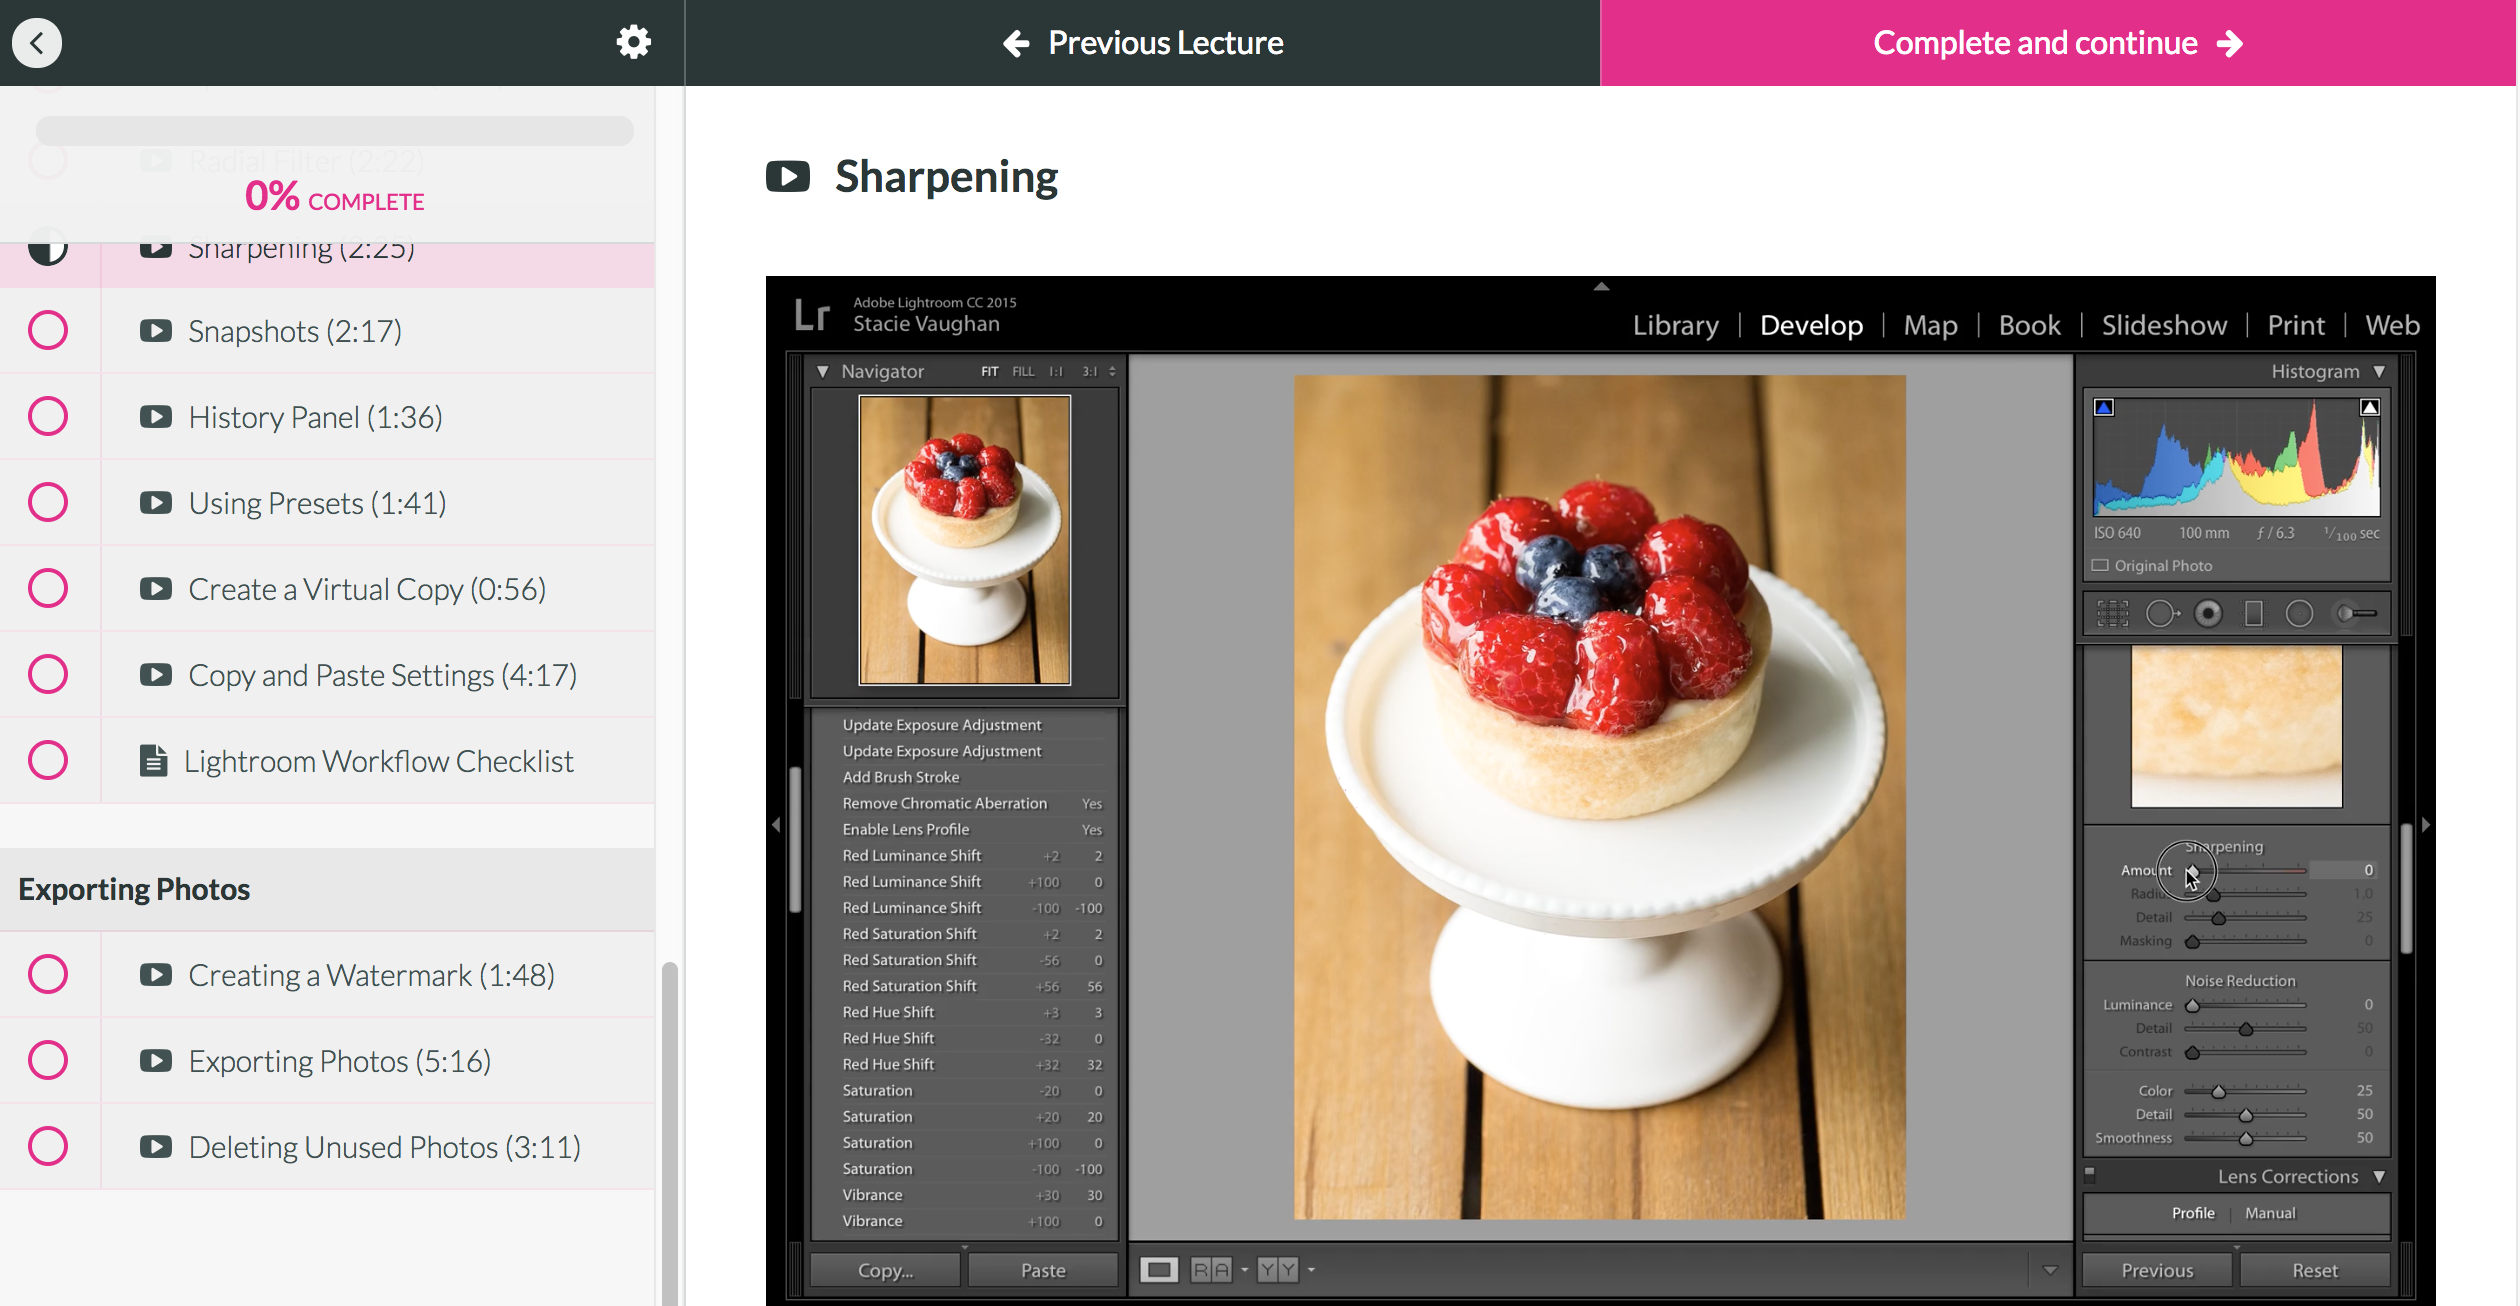Mark Exporting Photos lecture completion circle
Screen dimensions: 2520x1306
[48, 1060]
